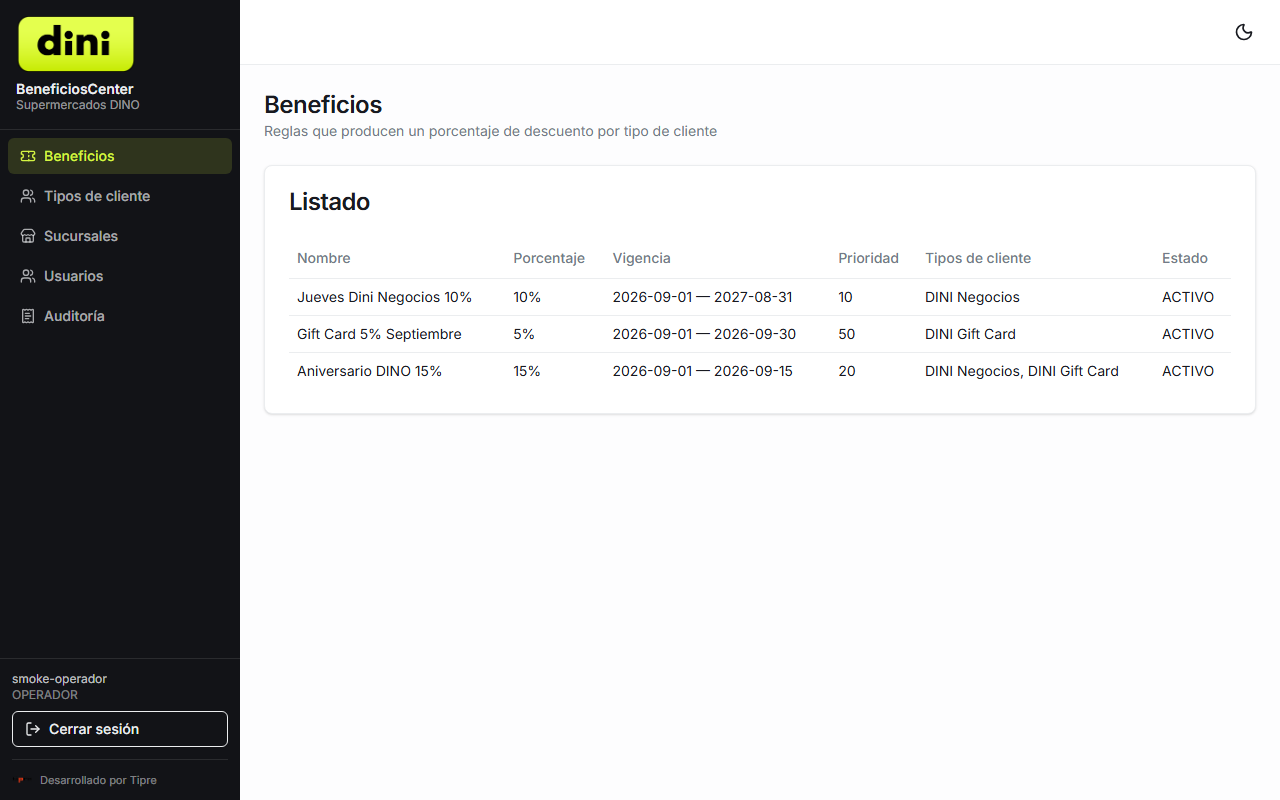Click ACTIVO status of Aniversario DINO 15%
1280x800 pixels.
tap(1188, 371)
